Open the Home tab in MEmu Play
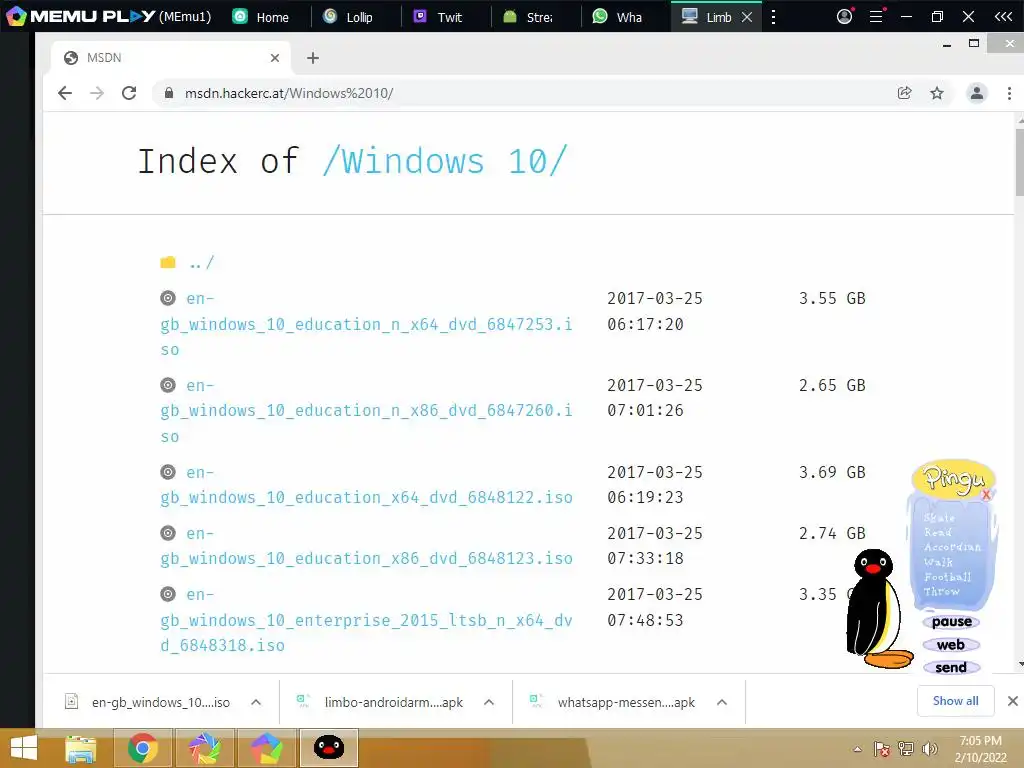1024x768 pixels. (261, 17)
